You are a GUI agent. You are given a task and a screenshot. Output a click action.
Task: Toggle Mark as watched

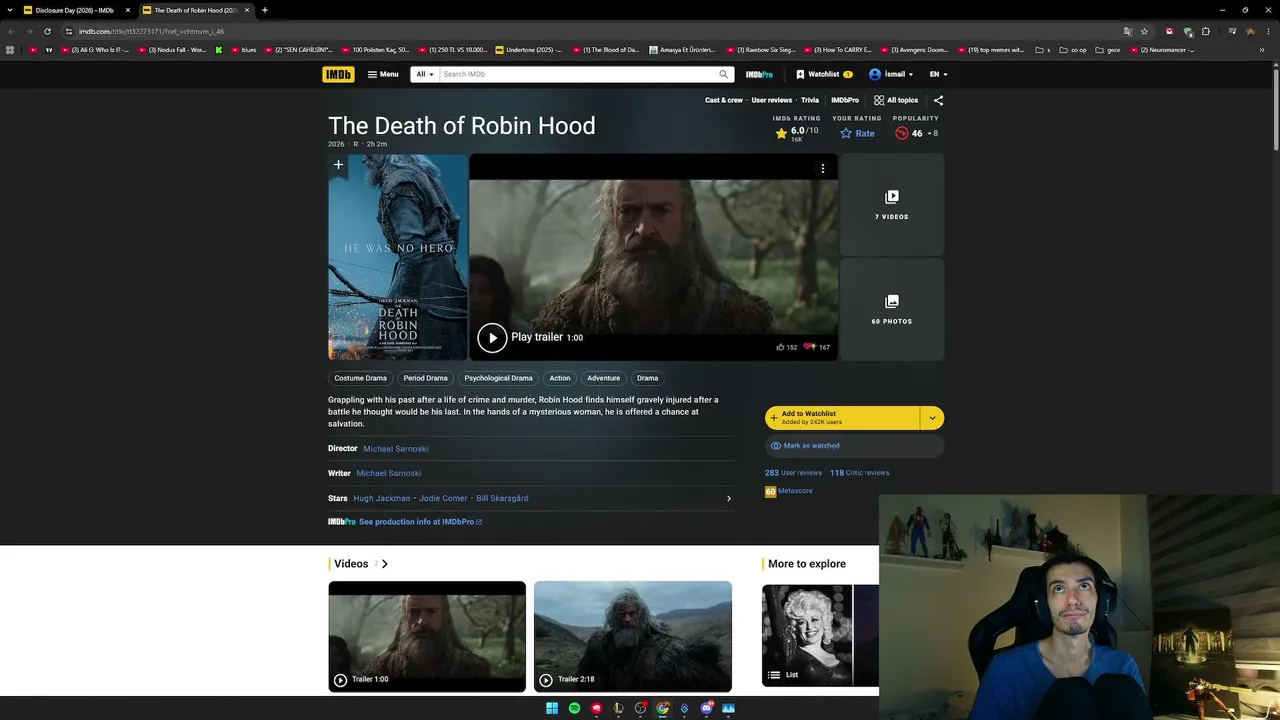854,446
